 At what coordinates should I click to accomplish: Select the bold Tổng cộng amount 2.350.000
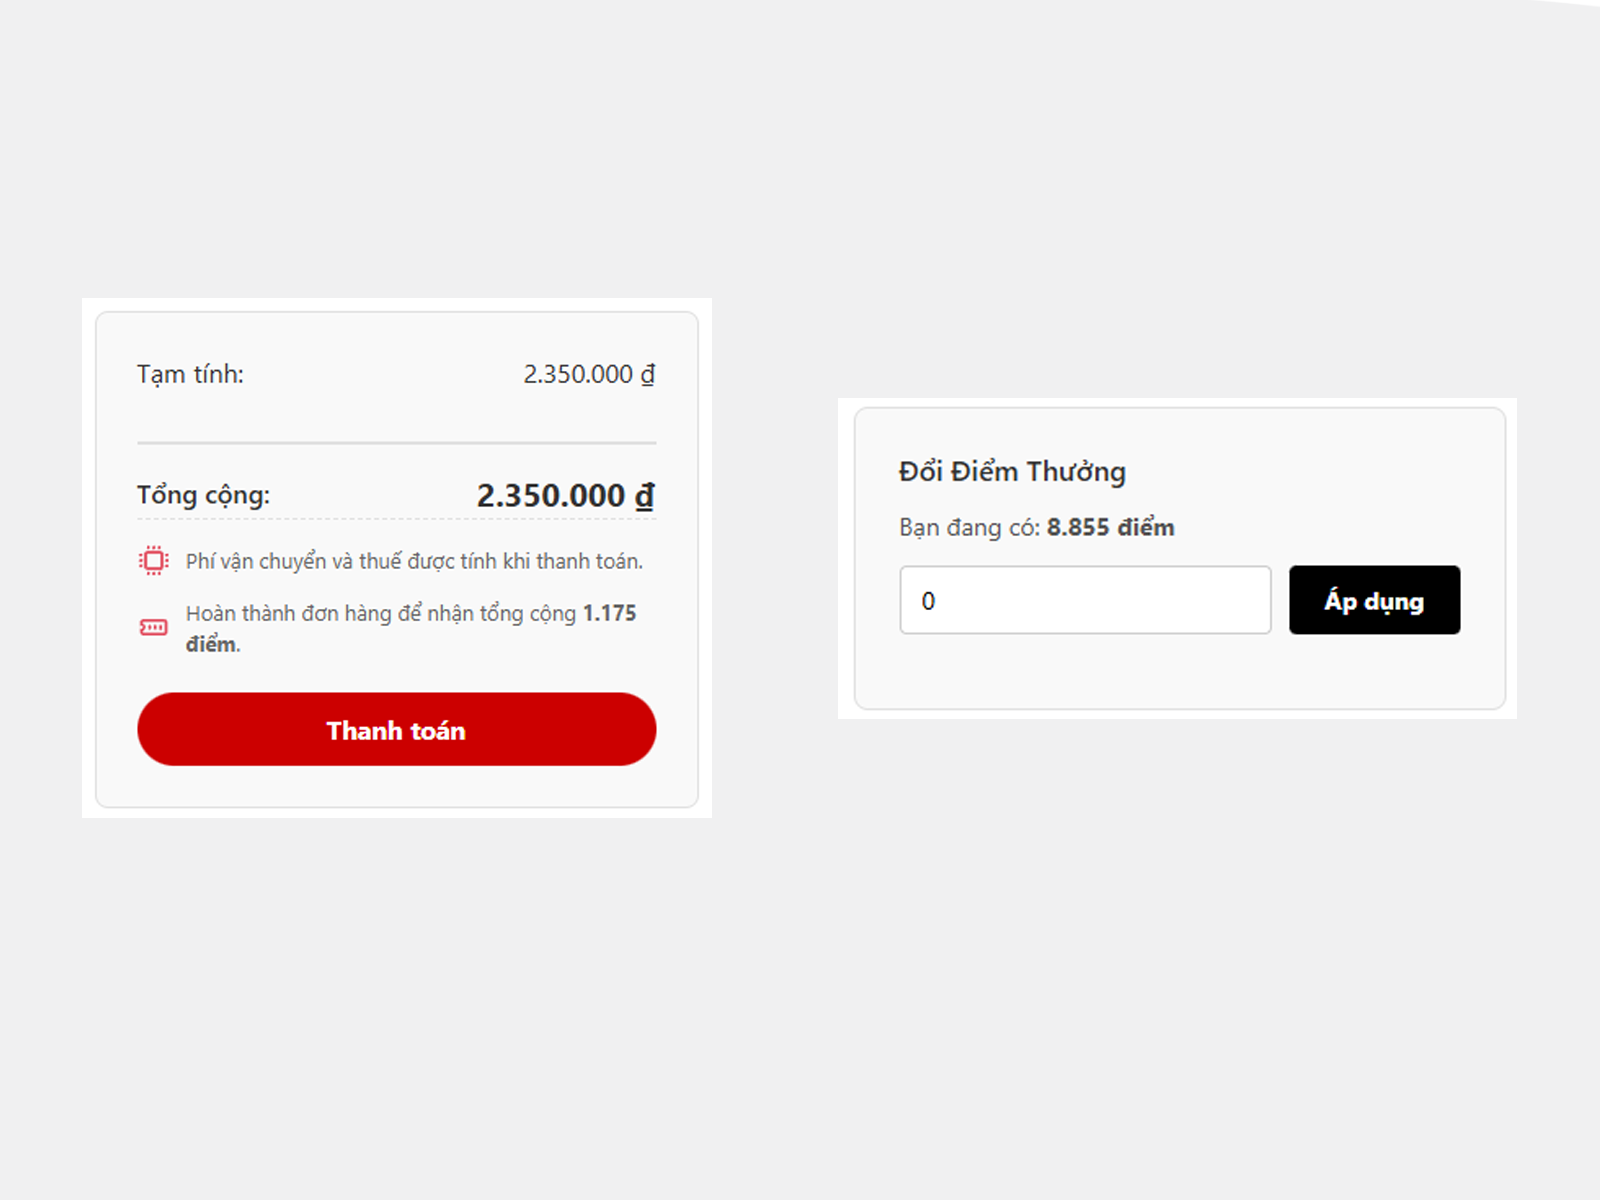tap(551, 495)
